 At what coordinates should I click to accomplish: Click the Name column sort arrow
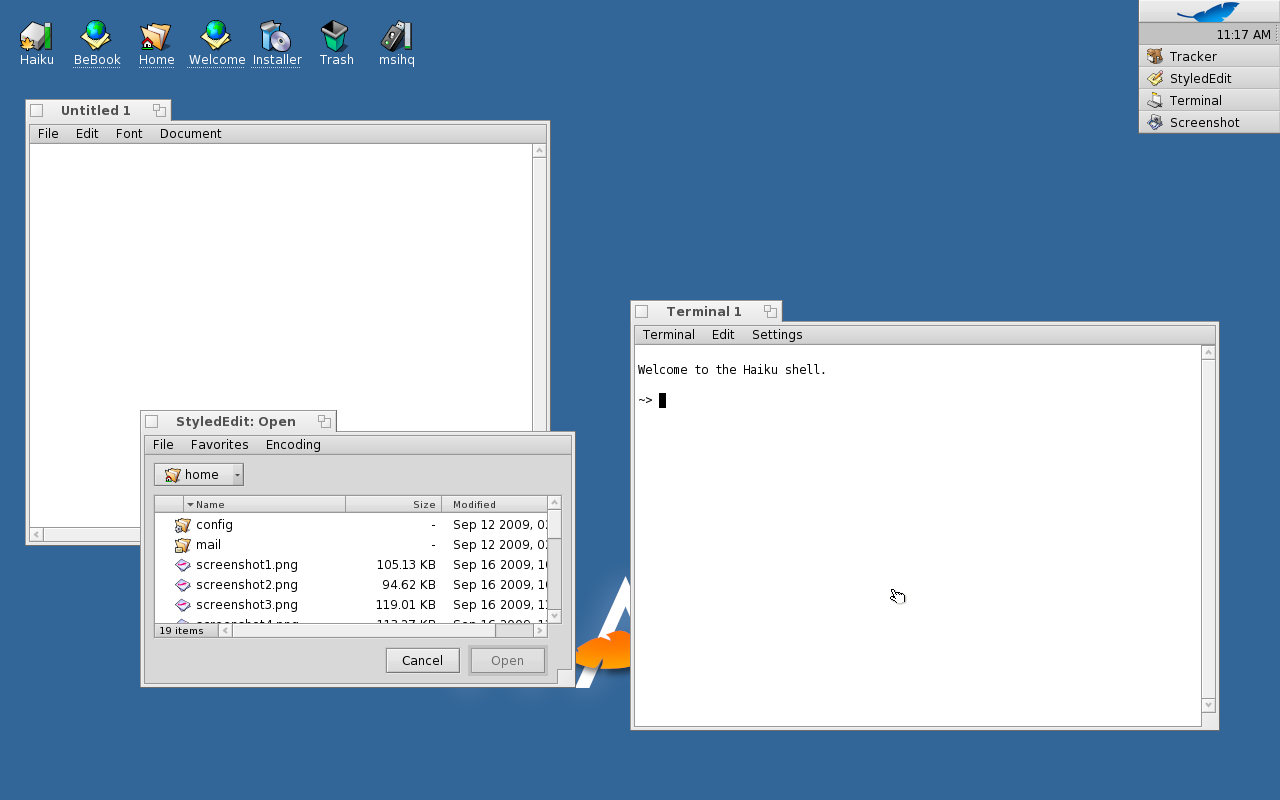pyautogui.click(x=190, y=505)
